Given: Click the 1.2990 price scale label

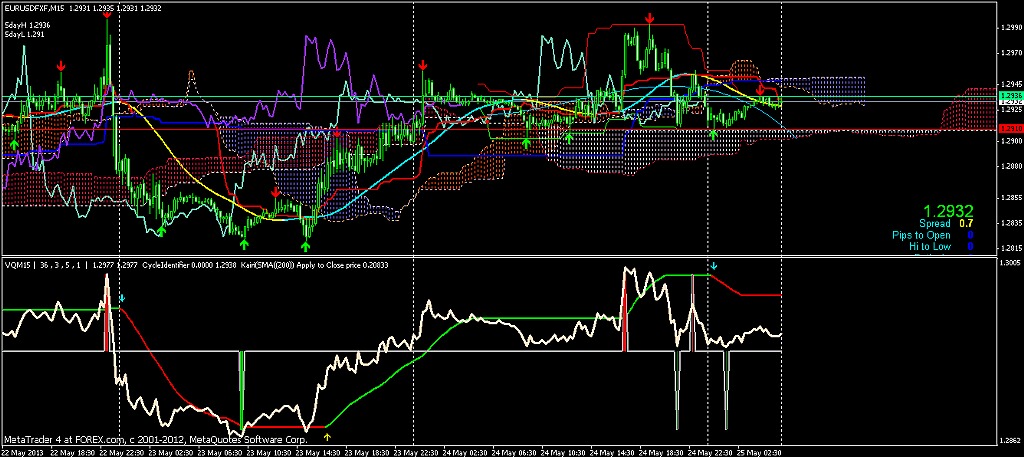Looking at the screenshot, I should [1010, 27].
